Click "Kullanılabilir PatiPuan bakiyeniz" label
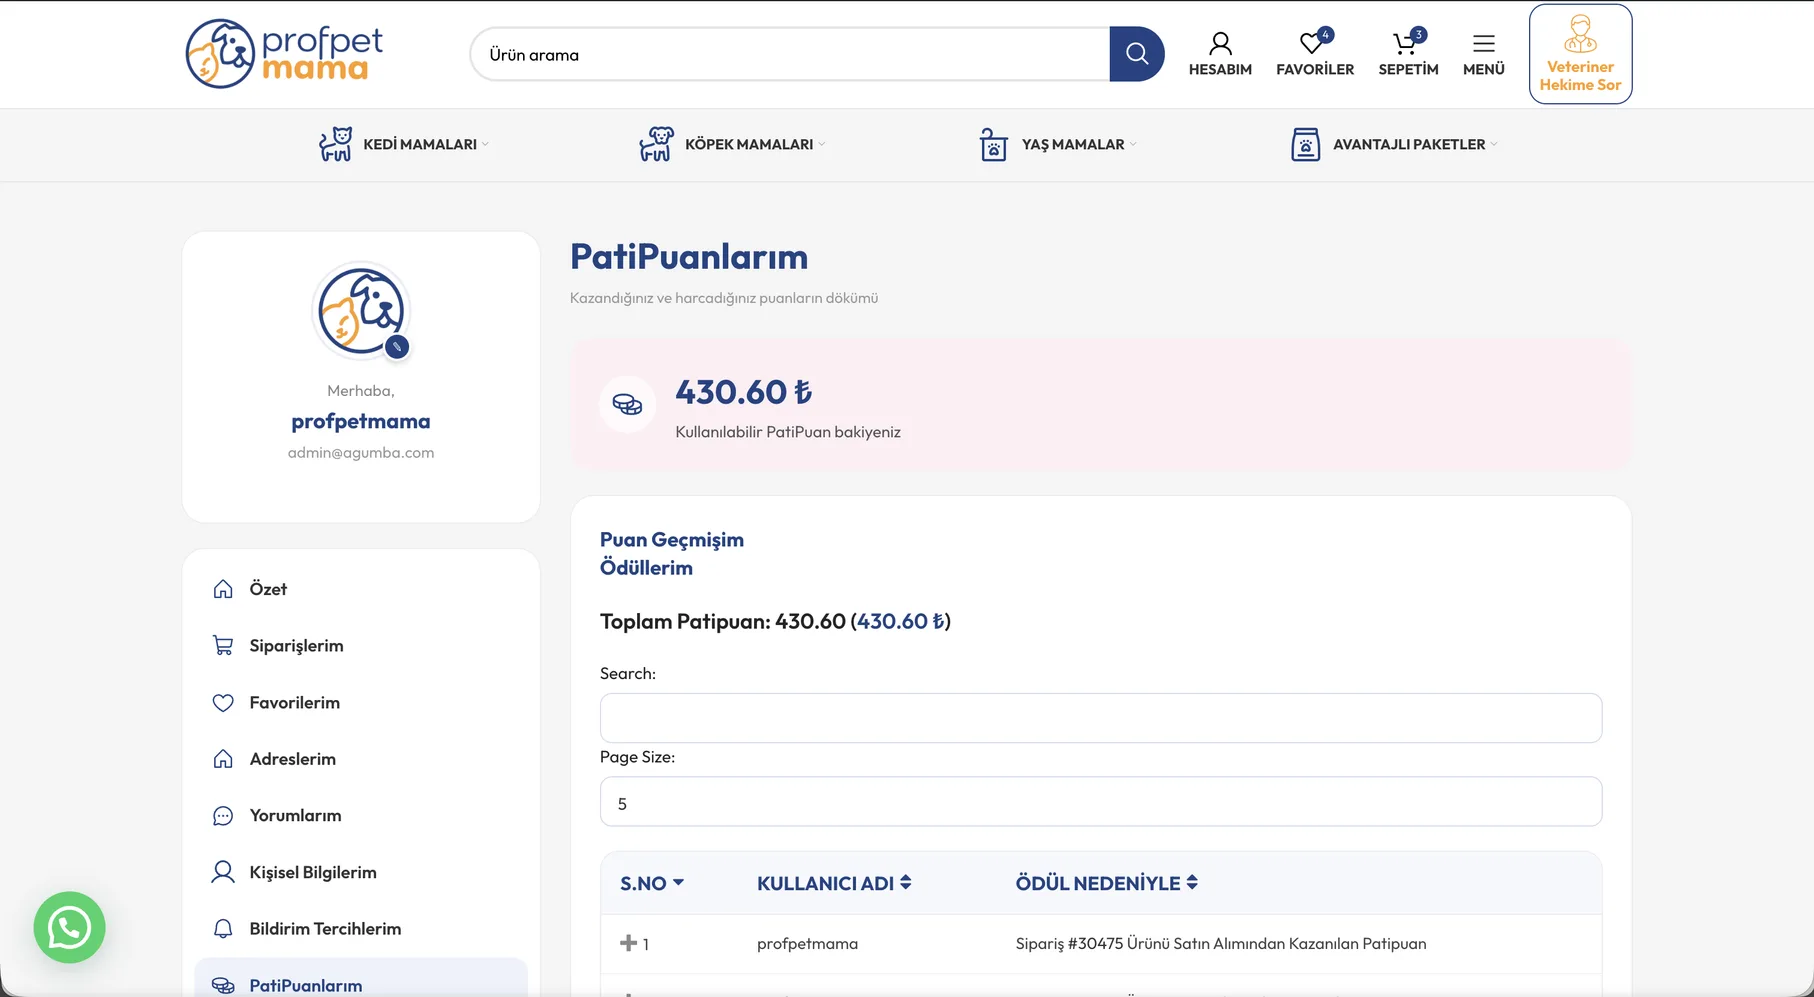The width and height of the screenshot is (1814, 997). coord(788,432)
